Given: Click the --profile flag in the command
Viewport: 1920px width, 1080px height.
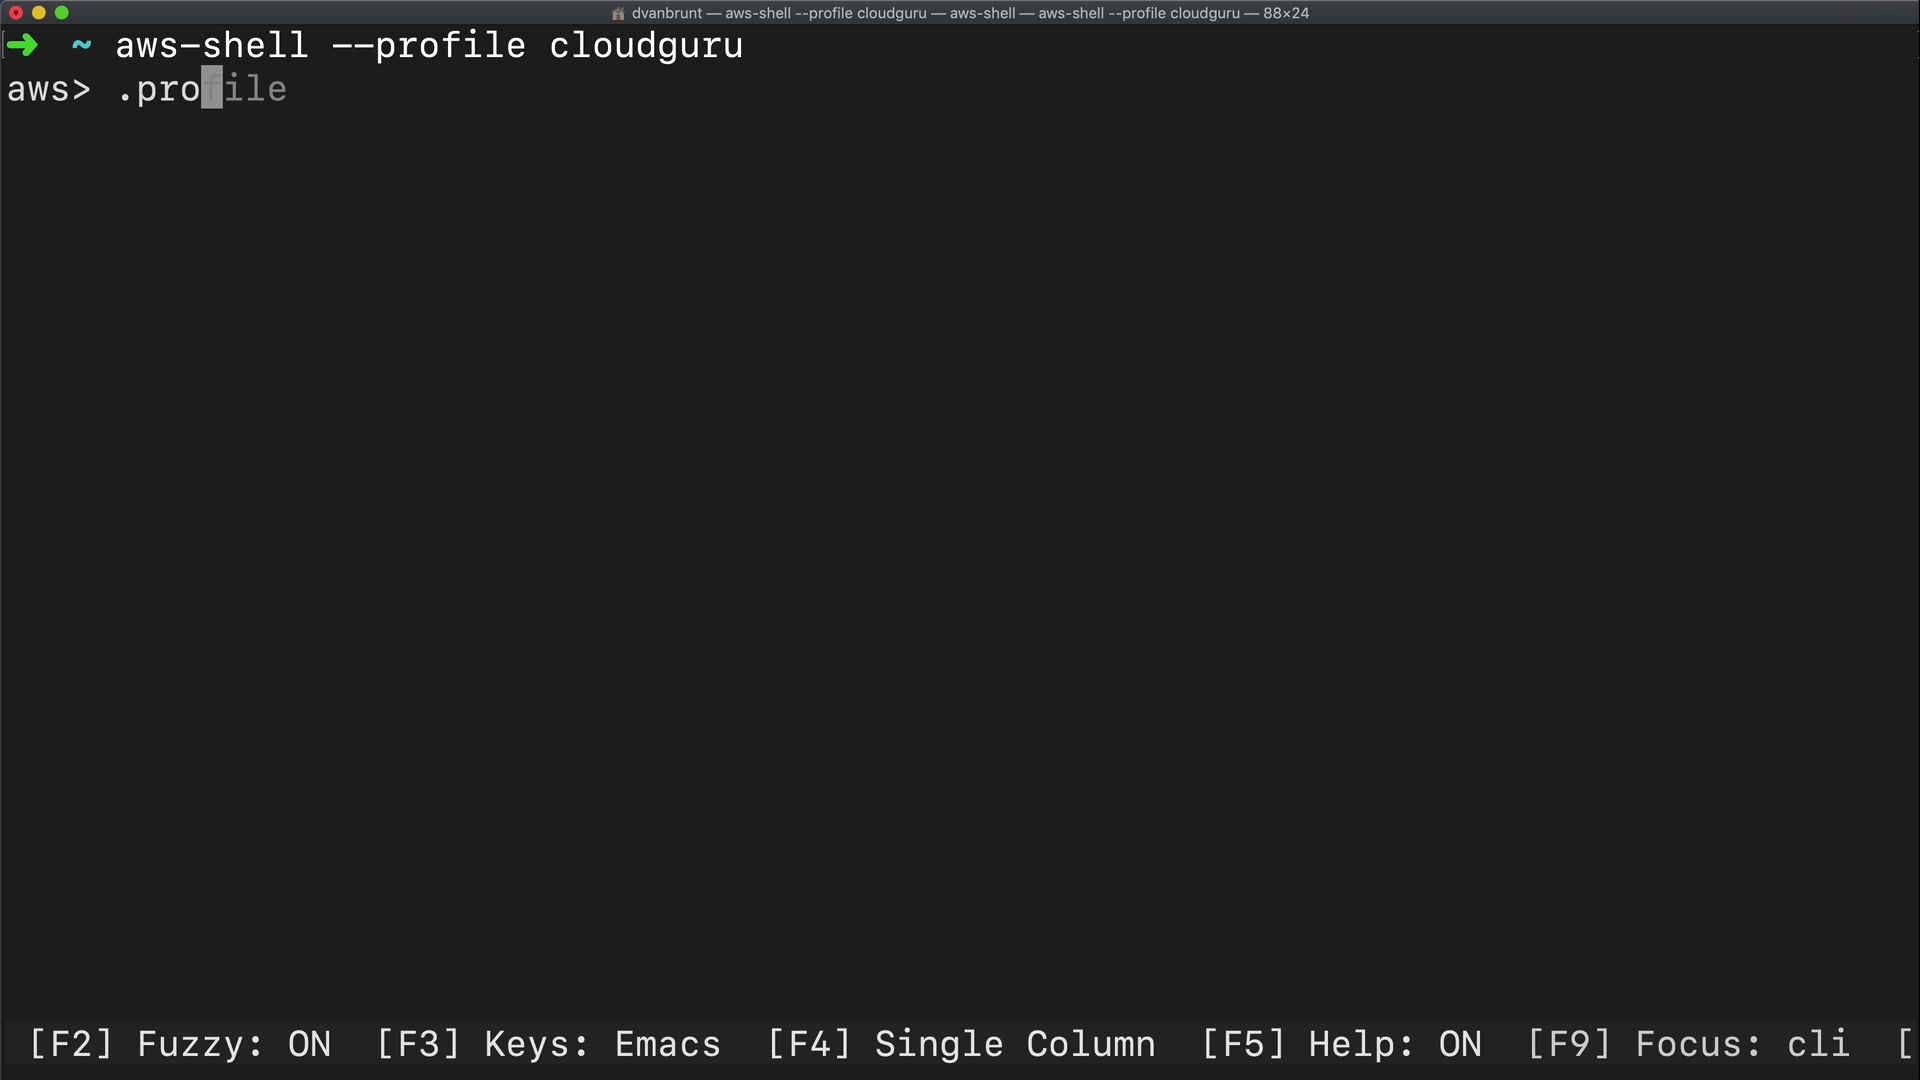Looking at the screenshot, I should 429,46.
